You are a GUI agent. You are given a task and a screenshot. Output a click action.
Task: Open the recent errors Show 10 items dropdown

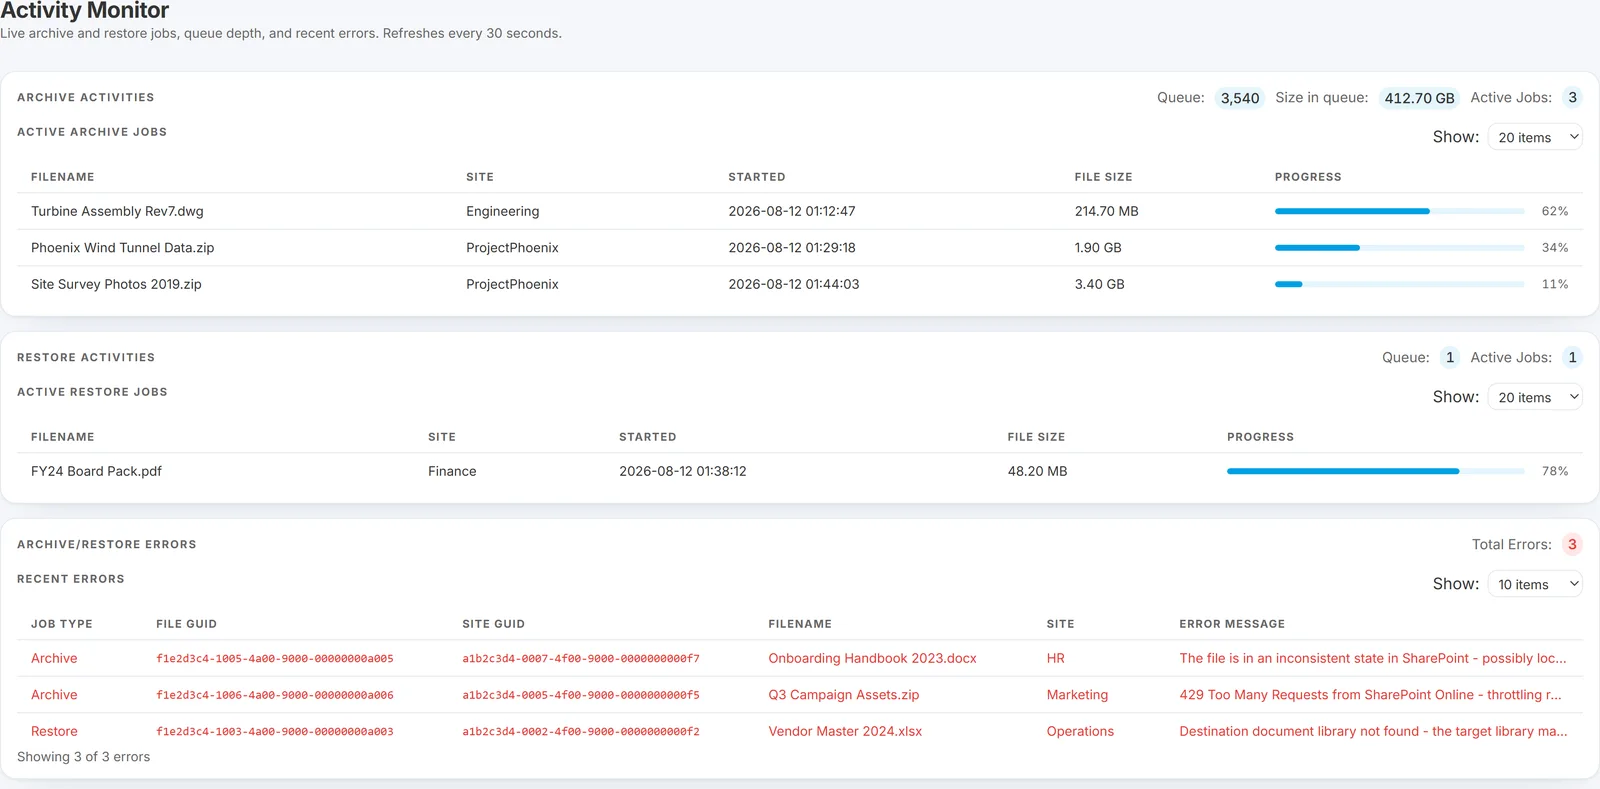pos(1535,584)
